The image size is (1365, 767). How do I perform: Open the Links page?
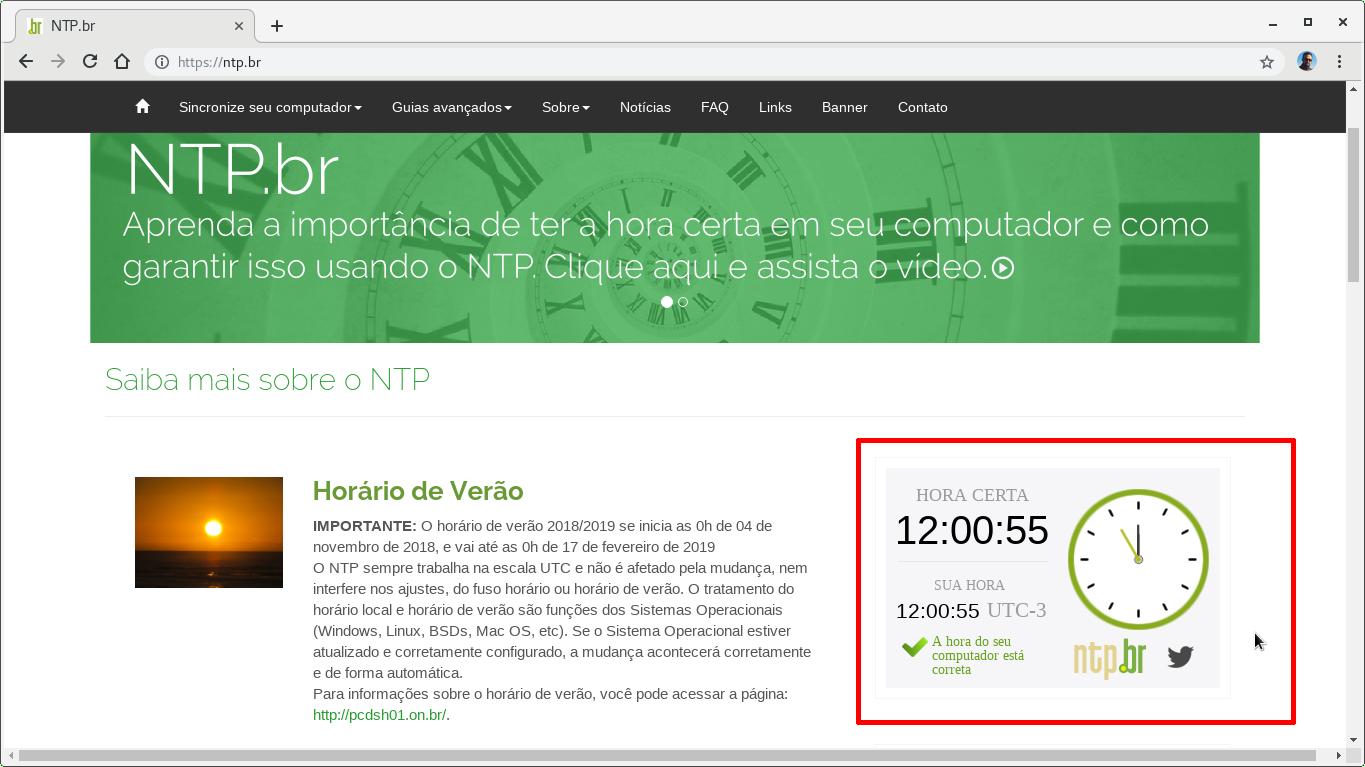pos(775,107)
